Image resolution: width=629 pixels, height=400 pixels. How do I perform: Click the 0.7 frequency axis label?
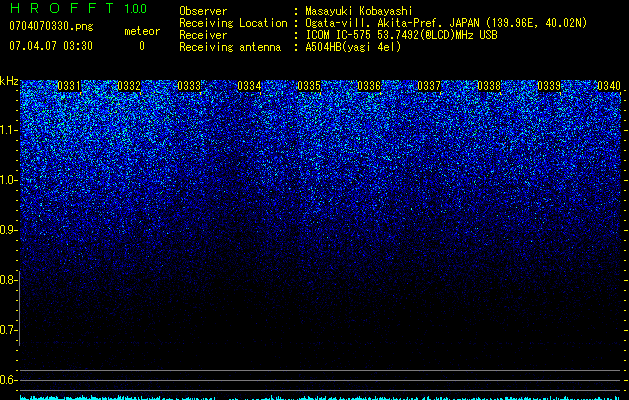point(9,330)
